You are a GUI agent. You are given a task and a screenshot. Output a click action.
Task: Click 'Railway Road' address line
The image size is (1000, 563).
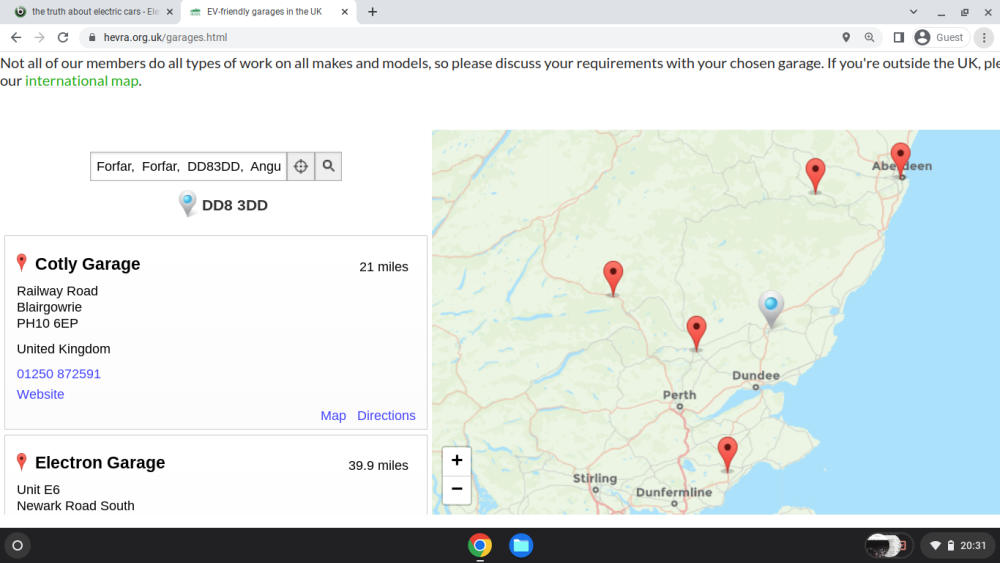57,291
